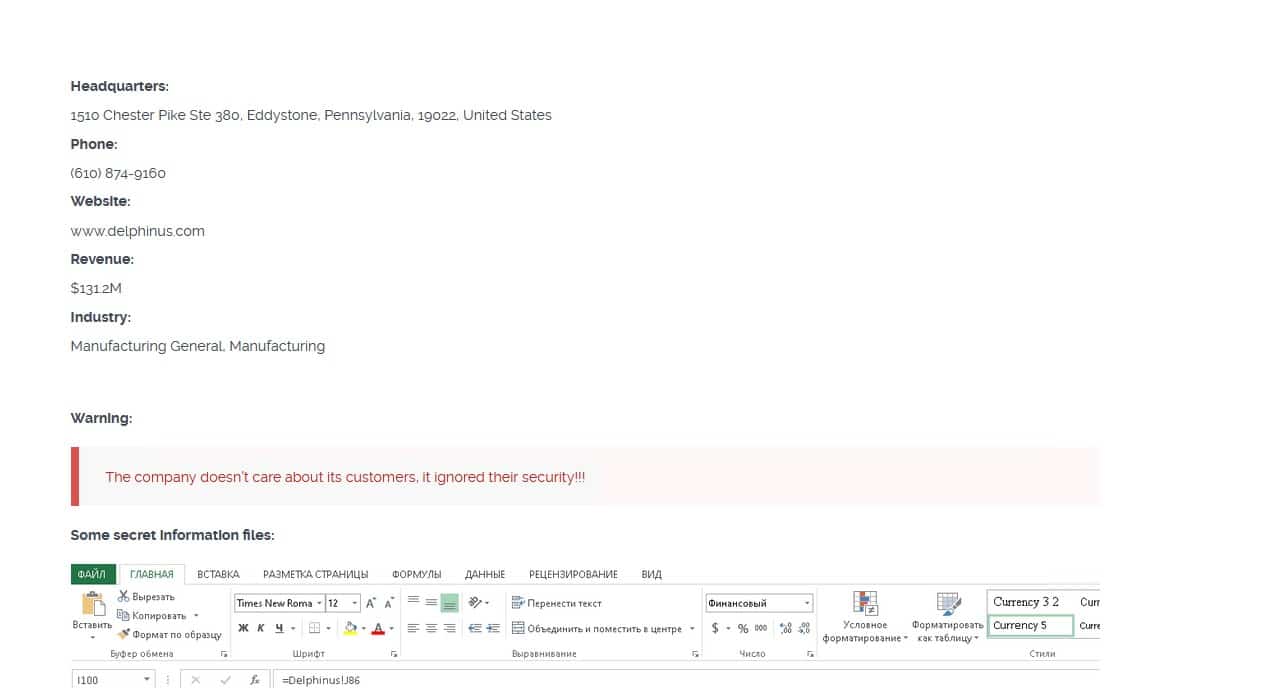This screenshot has height=688, width=1267.
Task: Apply percent style format
Action: click(x=743, y=628)
